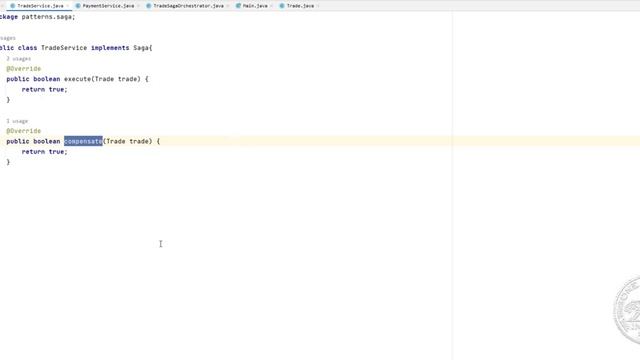Click the closing brace of execute method
This screenshot has width=640, height=360.
click(x=8, y=100)
